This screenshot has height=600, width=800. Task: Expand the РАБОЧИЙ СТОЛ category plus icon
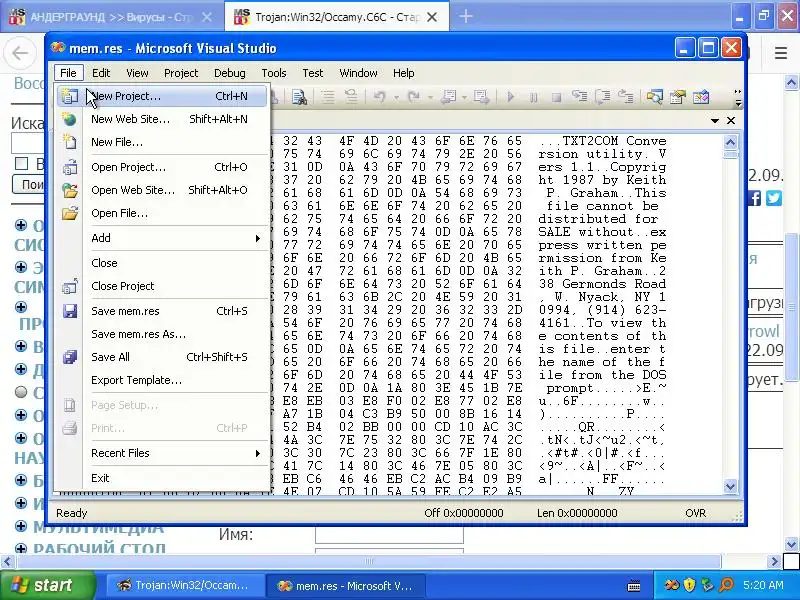pos(21,549)
